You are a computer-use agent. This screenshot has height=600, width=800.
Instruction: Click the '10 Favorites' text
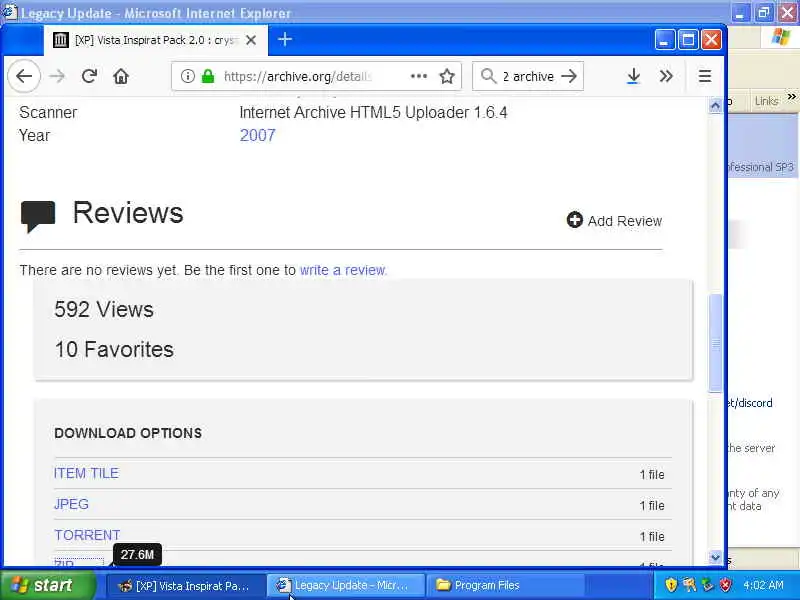pyautogui.click(x=114, y=349)
